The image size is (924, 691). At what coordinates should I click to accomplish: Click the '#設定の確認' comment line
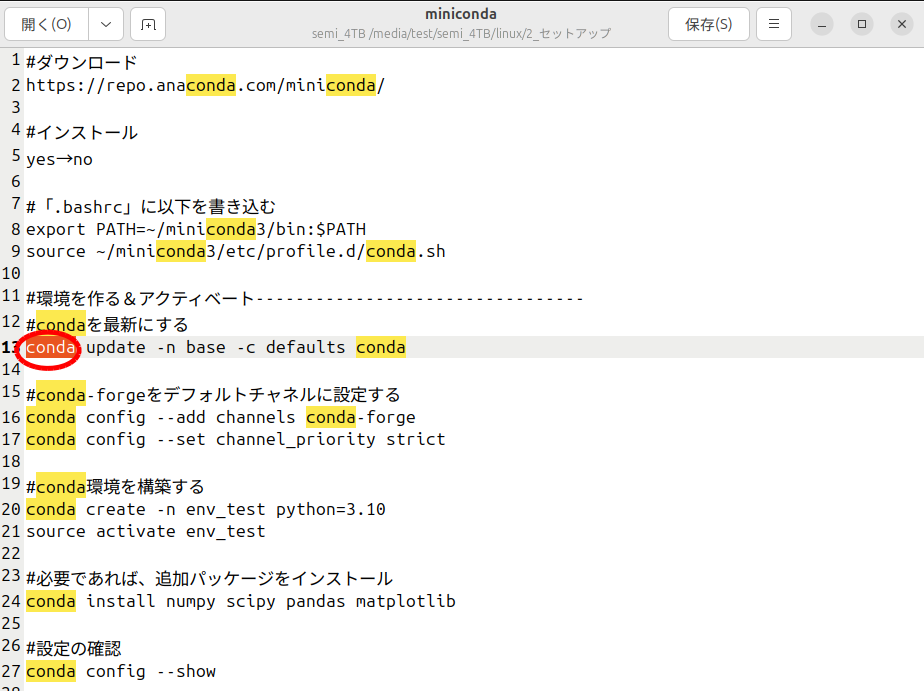74,649
